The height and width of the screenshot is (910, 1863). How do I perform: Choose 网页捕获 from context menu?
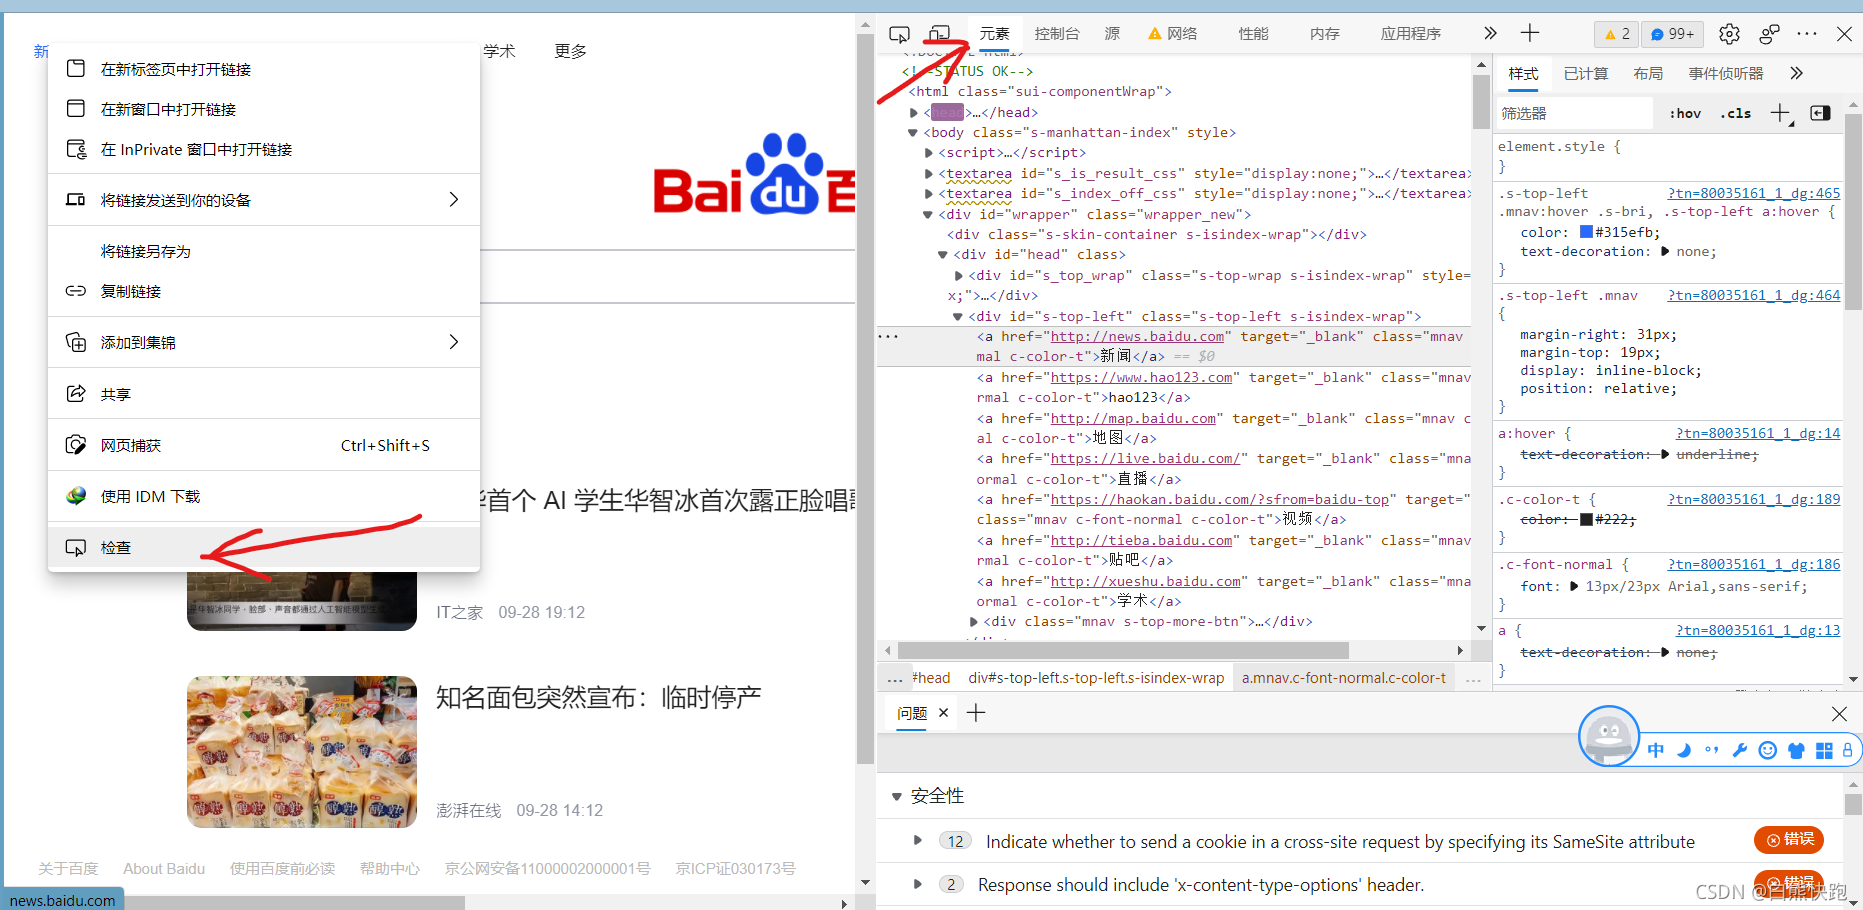tap(264, 445)
